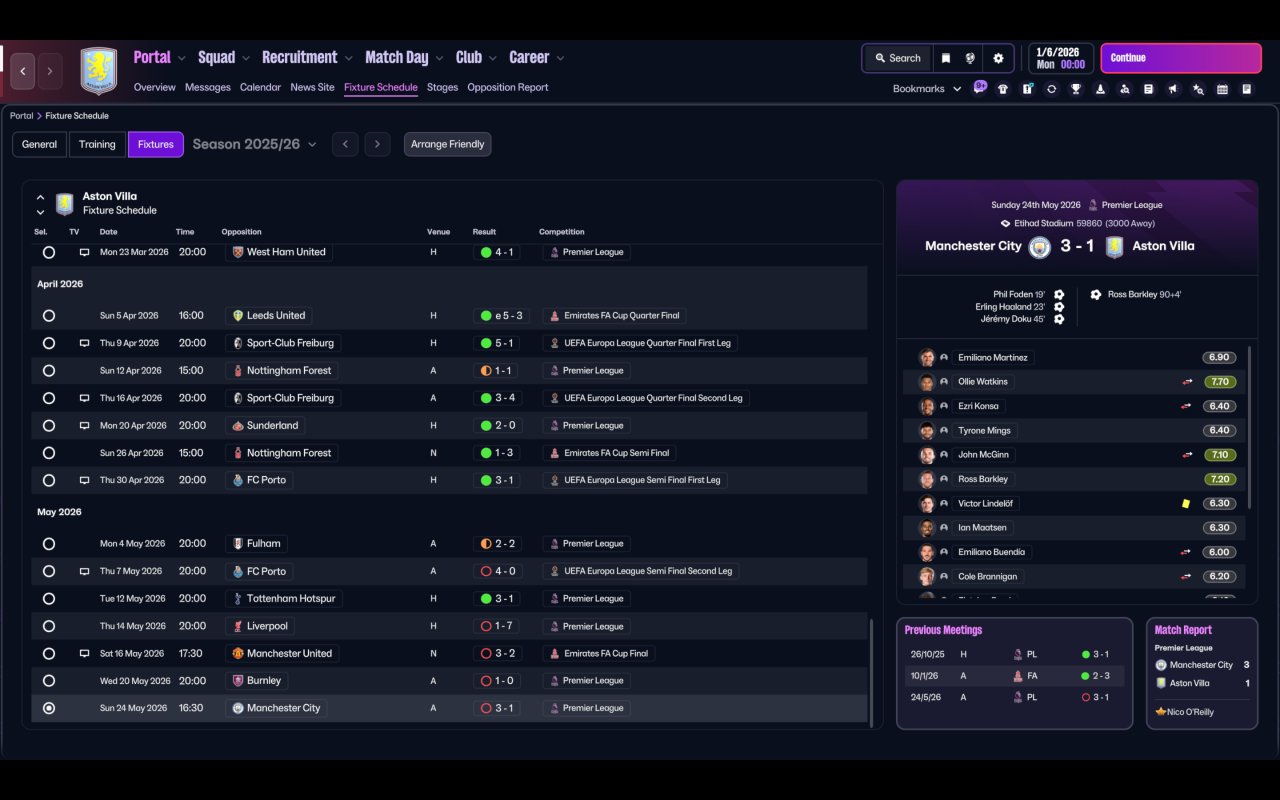The height and width of the screenshot is (800, 1280).
Task: Select the Leeds United fixture radio button
Action: pyautogui.click(x=49, y=316)
